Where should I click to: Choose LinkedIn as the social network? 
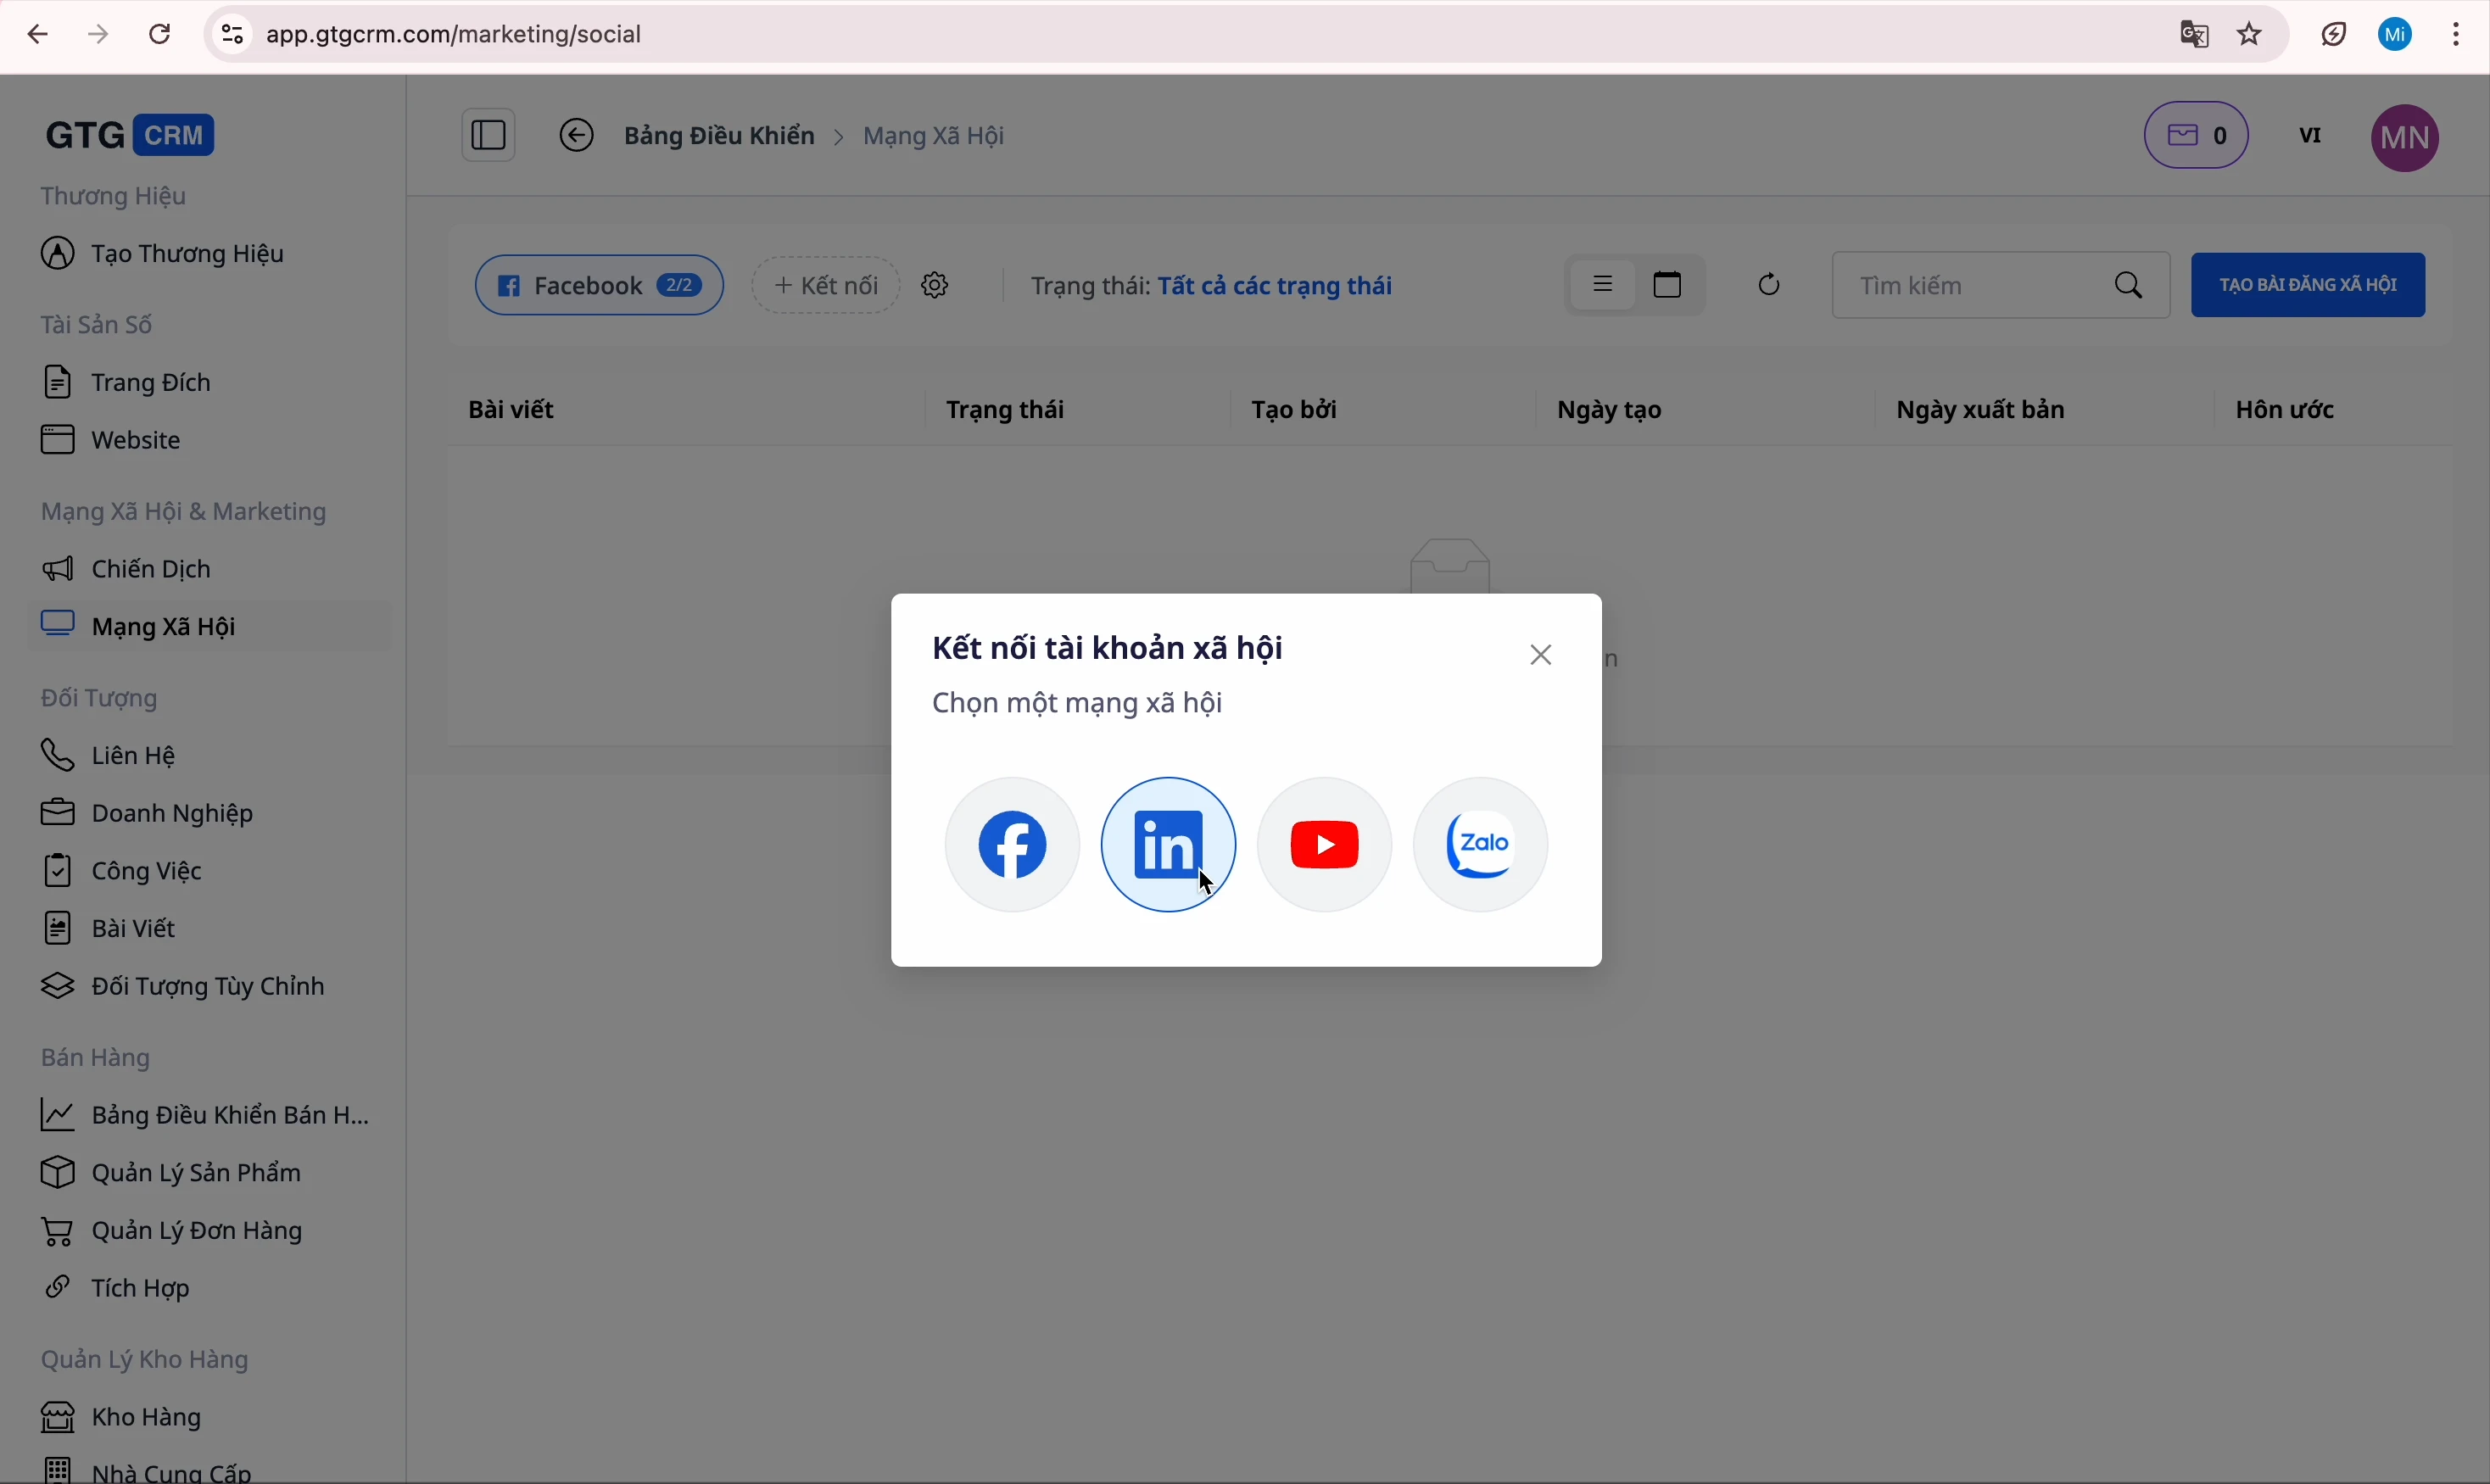click(x=1167, y=843)
